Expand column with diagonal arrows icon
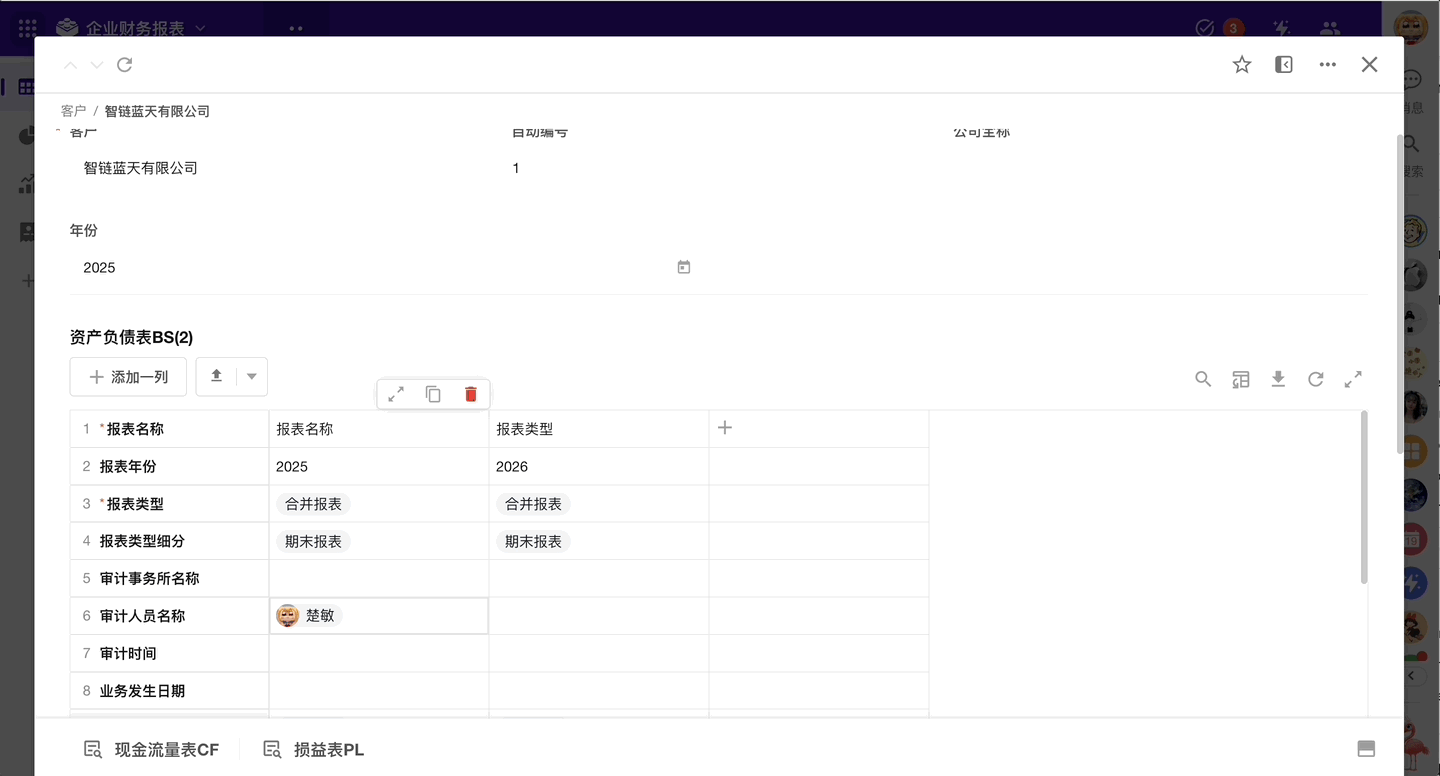This screenshot has height=776, width=1440. [396, 394]
